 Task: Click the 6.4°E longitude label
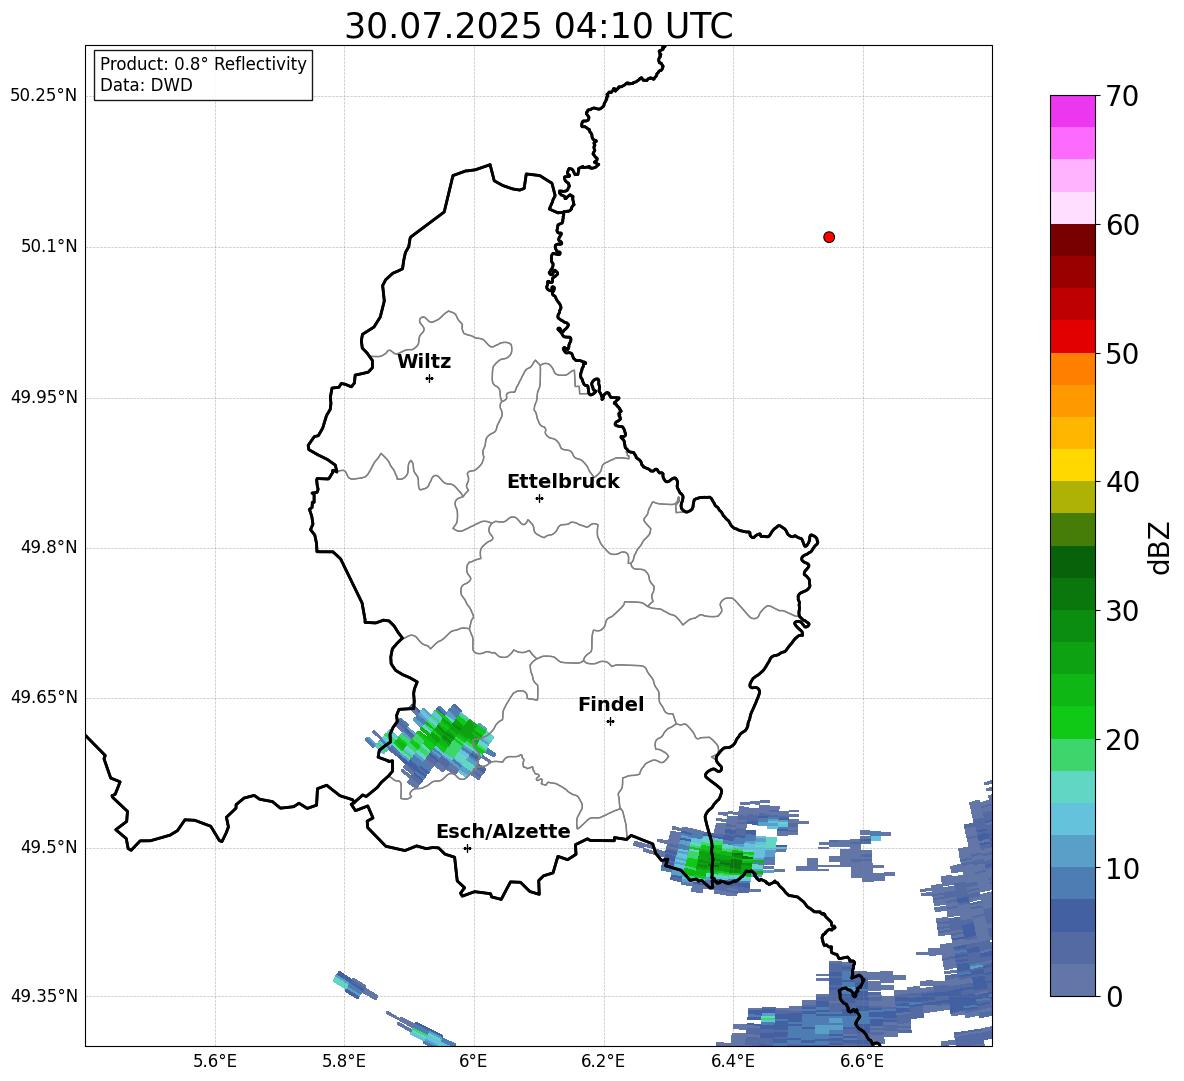coord(732,1061)
